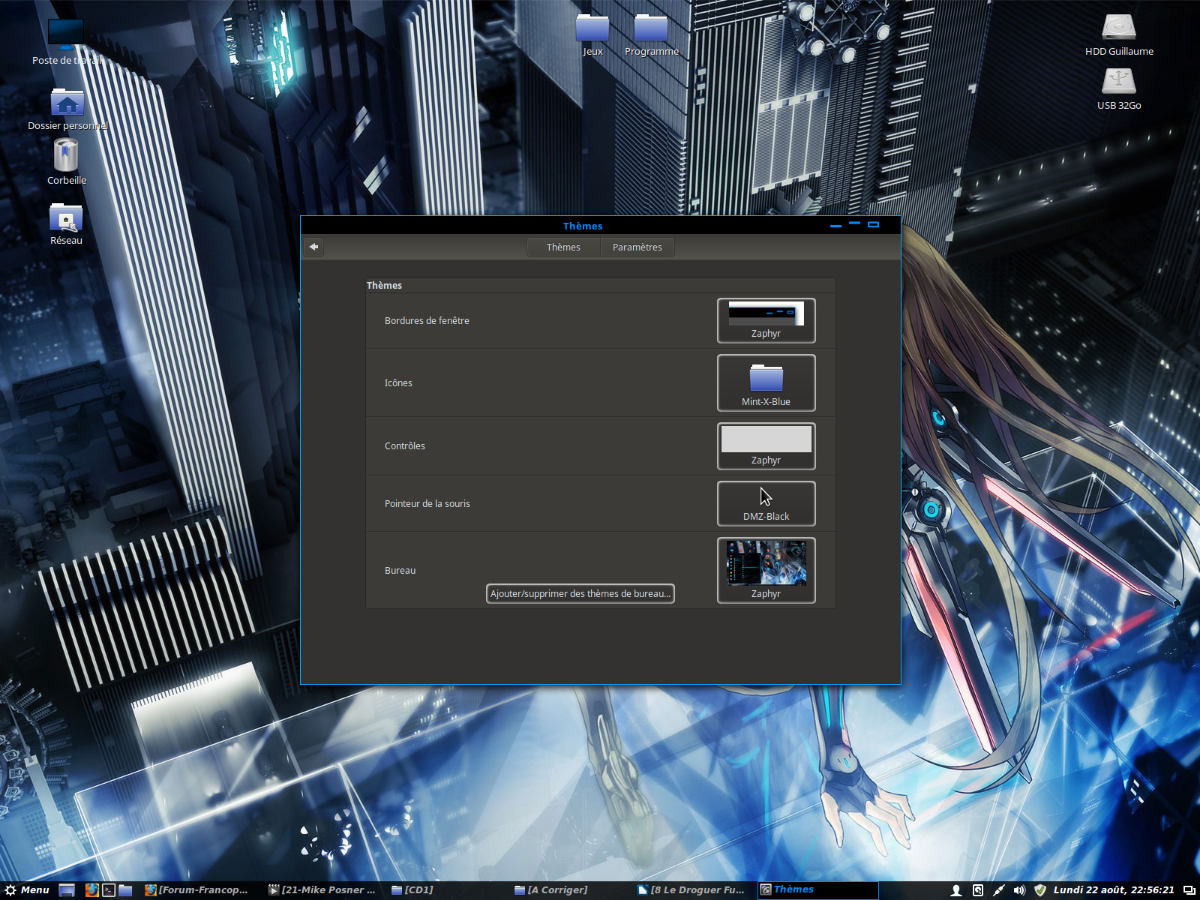Click the Thèmes window title bar
Image resolution: width=1200 pixels, height=900 pixels.
point(582,226)
